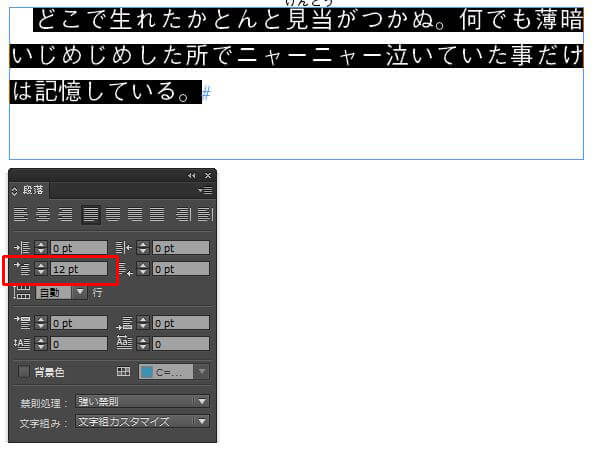Select Justify with last line right
595x450 pixels.
click(x=135, y=214)
